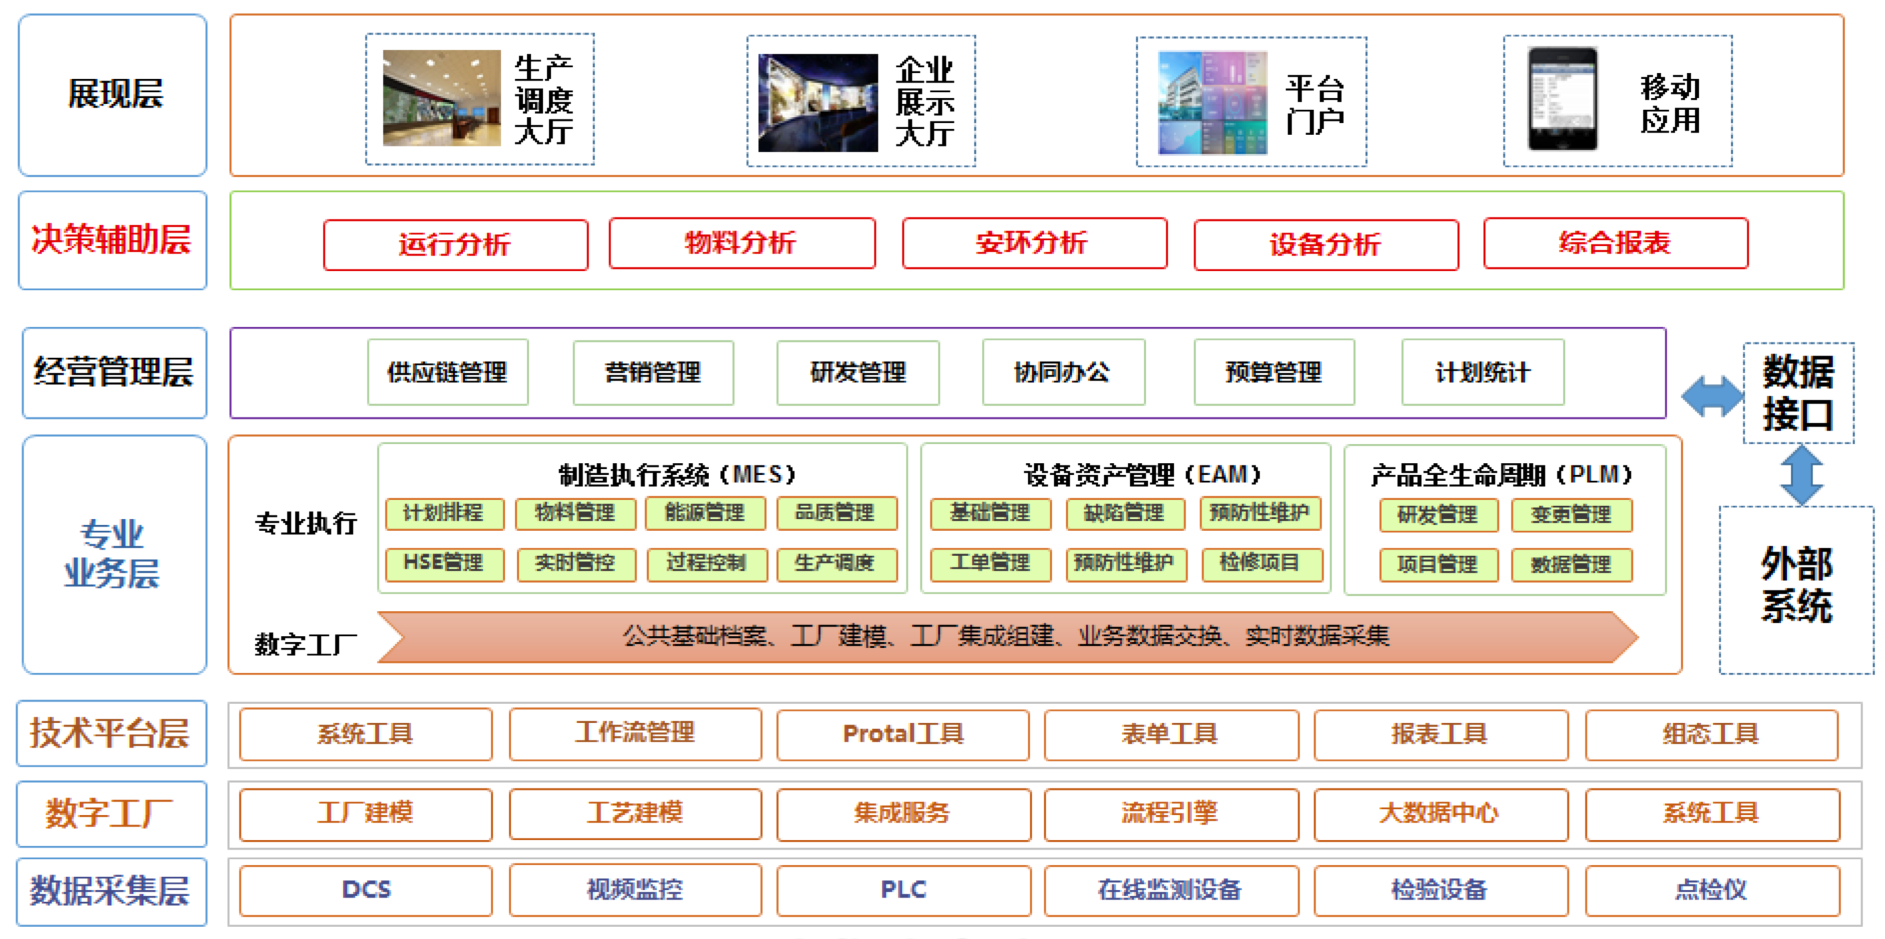The width and height of the screenshot is (1885, 939).
Task: Click the 制造执行系统（MES）heading
Action: [677, 474]
